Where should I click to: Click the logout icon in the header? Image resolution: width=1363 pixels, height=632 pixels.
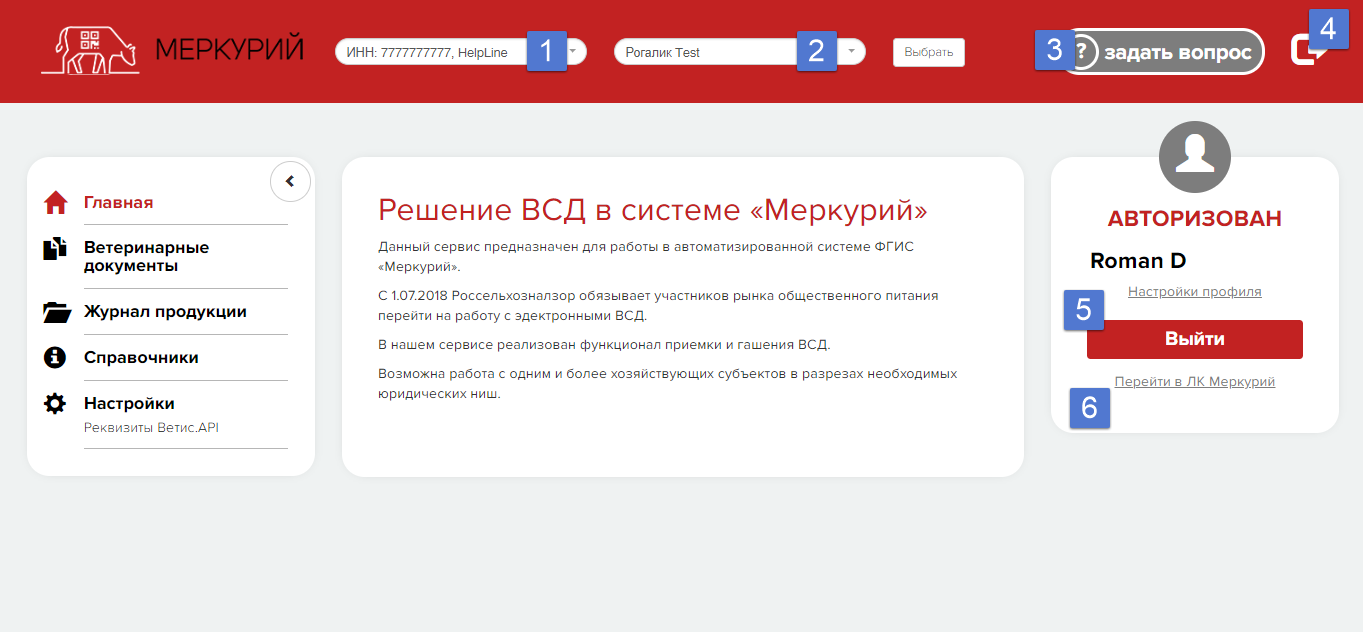1307,50
